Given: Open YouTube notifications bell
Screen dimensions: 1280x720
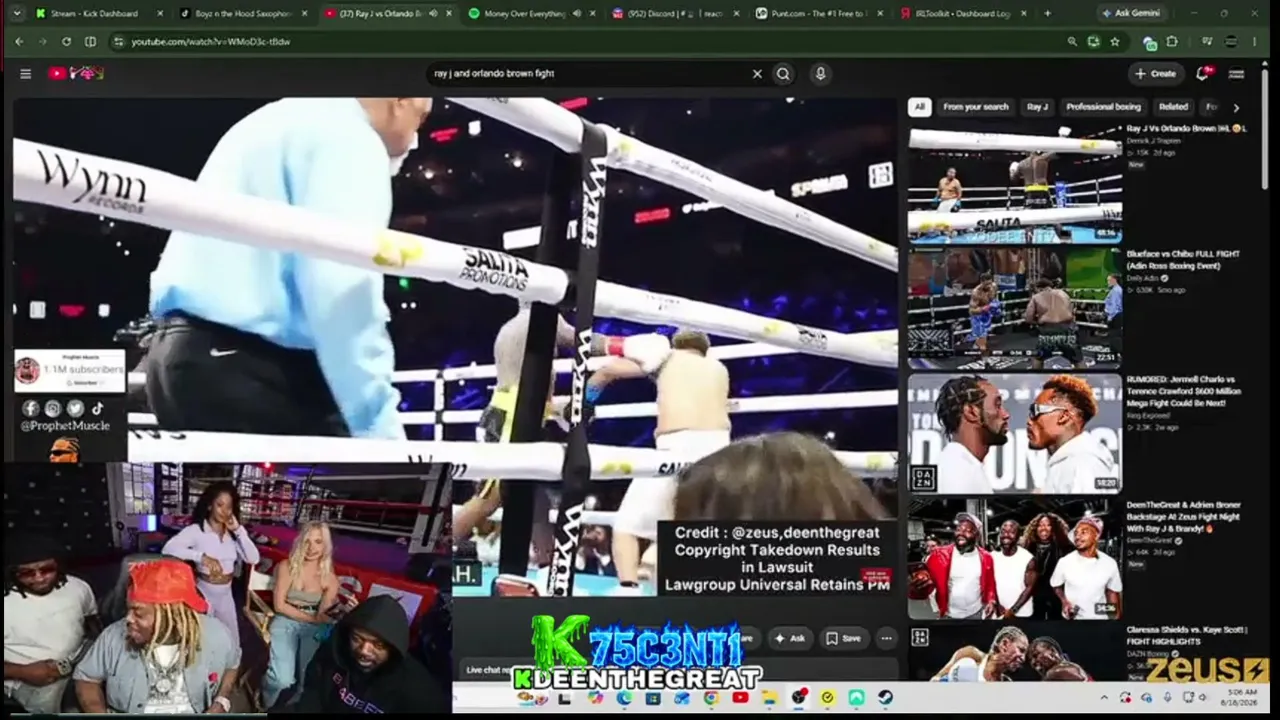Looking at the screenshot, I should tap(1203, 73).
